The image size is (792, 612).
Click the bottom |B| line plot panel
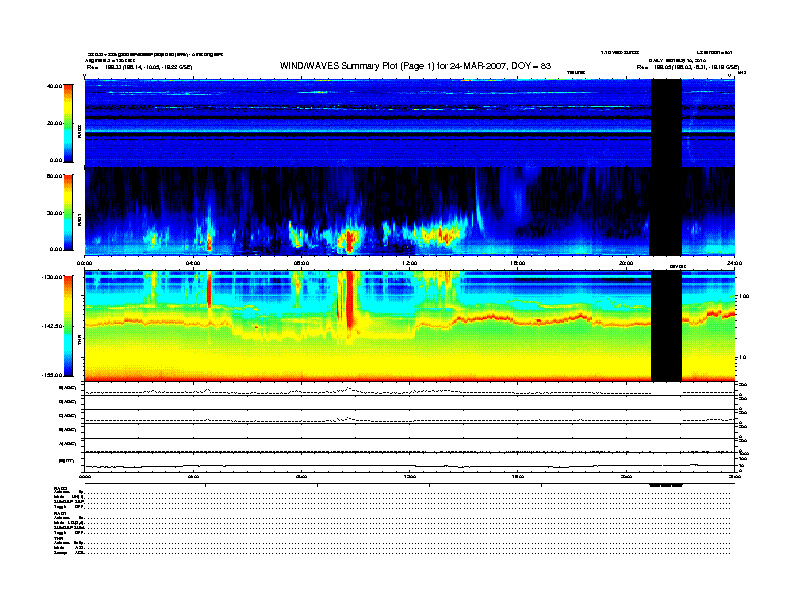click(x=410, y=462)
